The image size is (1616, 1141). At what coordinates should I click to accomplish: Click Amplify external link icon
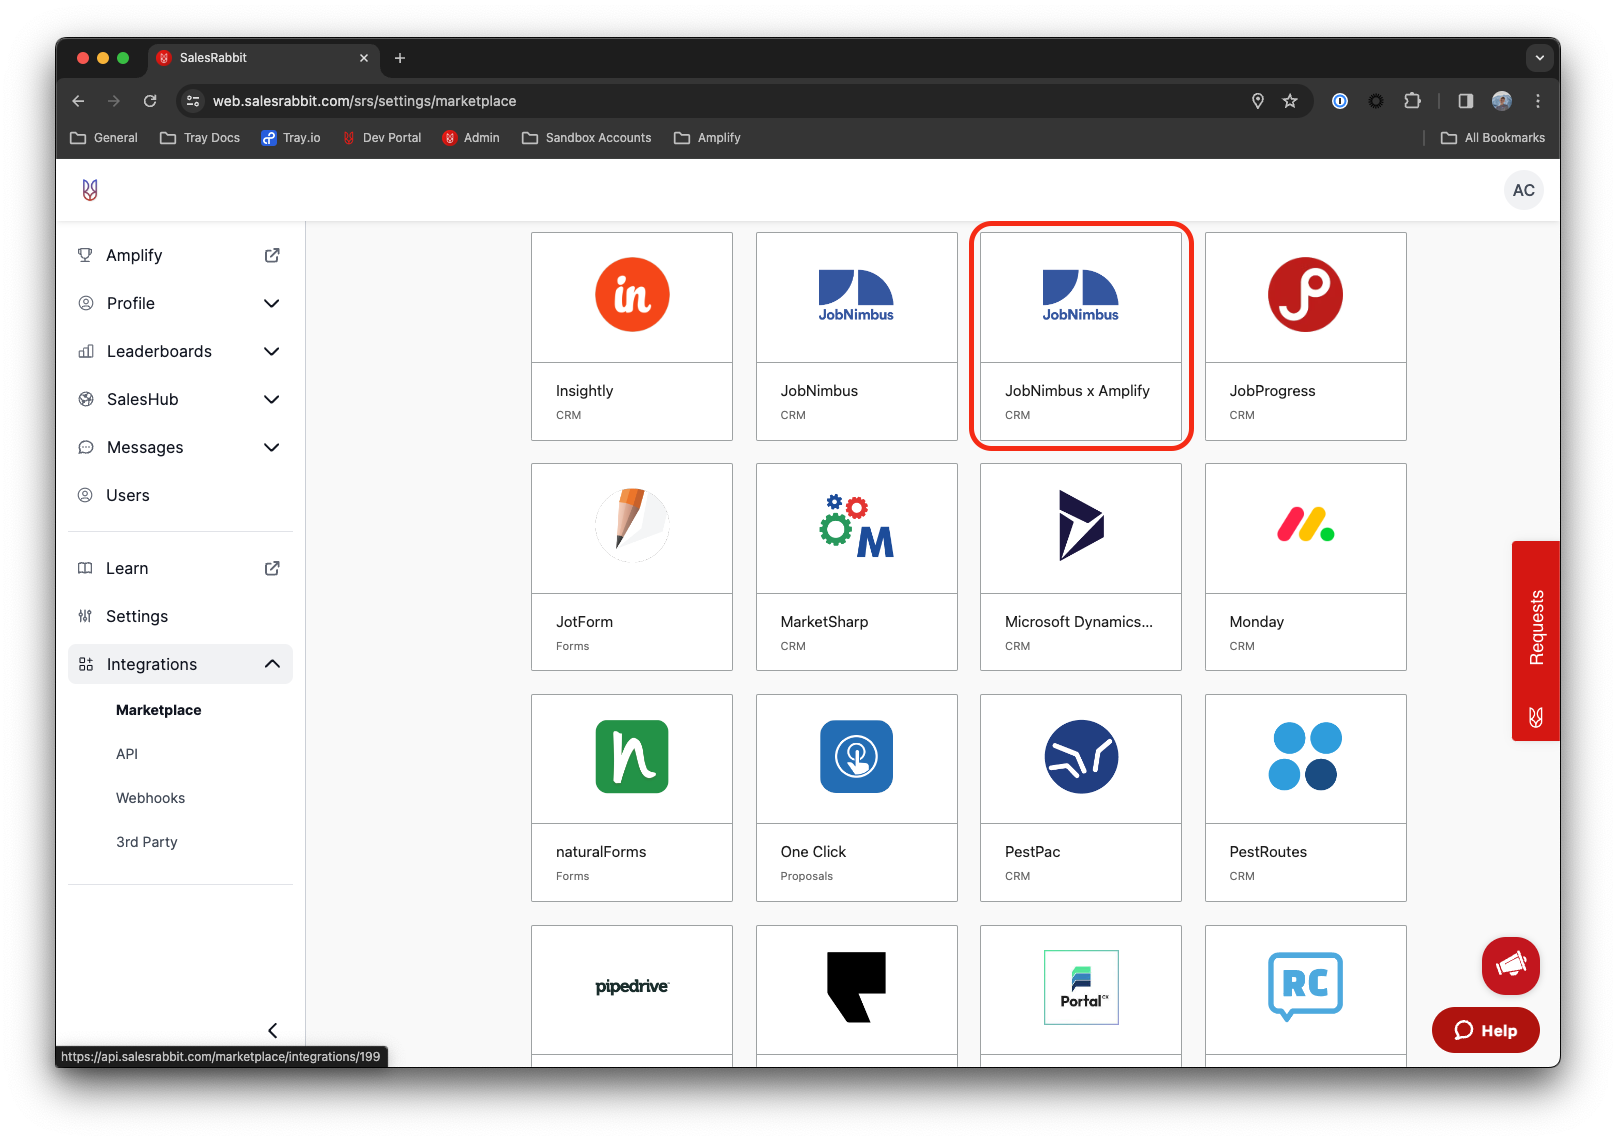coord(272,255)
